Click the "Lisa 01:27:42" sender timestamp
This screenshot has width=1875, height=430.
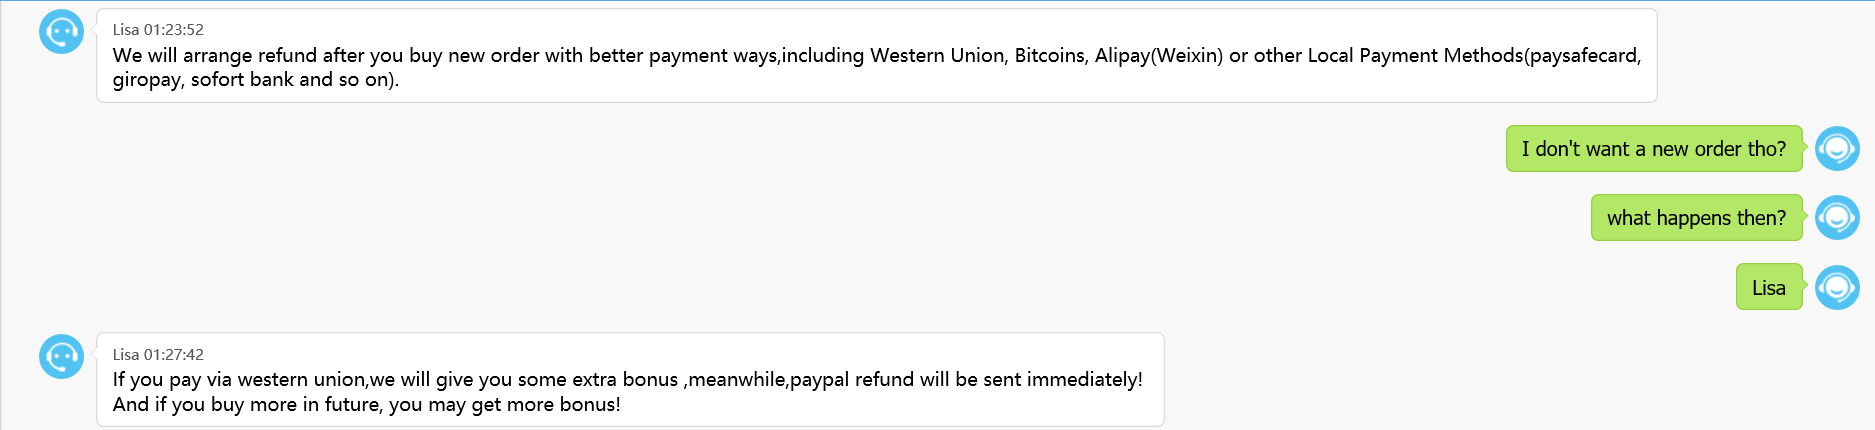pos(158,354)
